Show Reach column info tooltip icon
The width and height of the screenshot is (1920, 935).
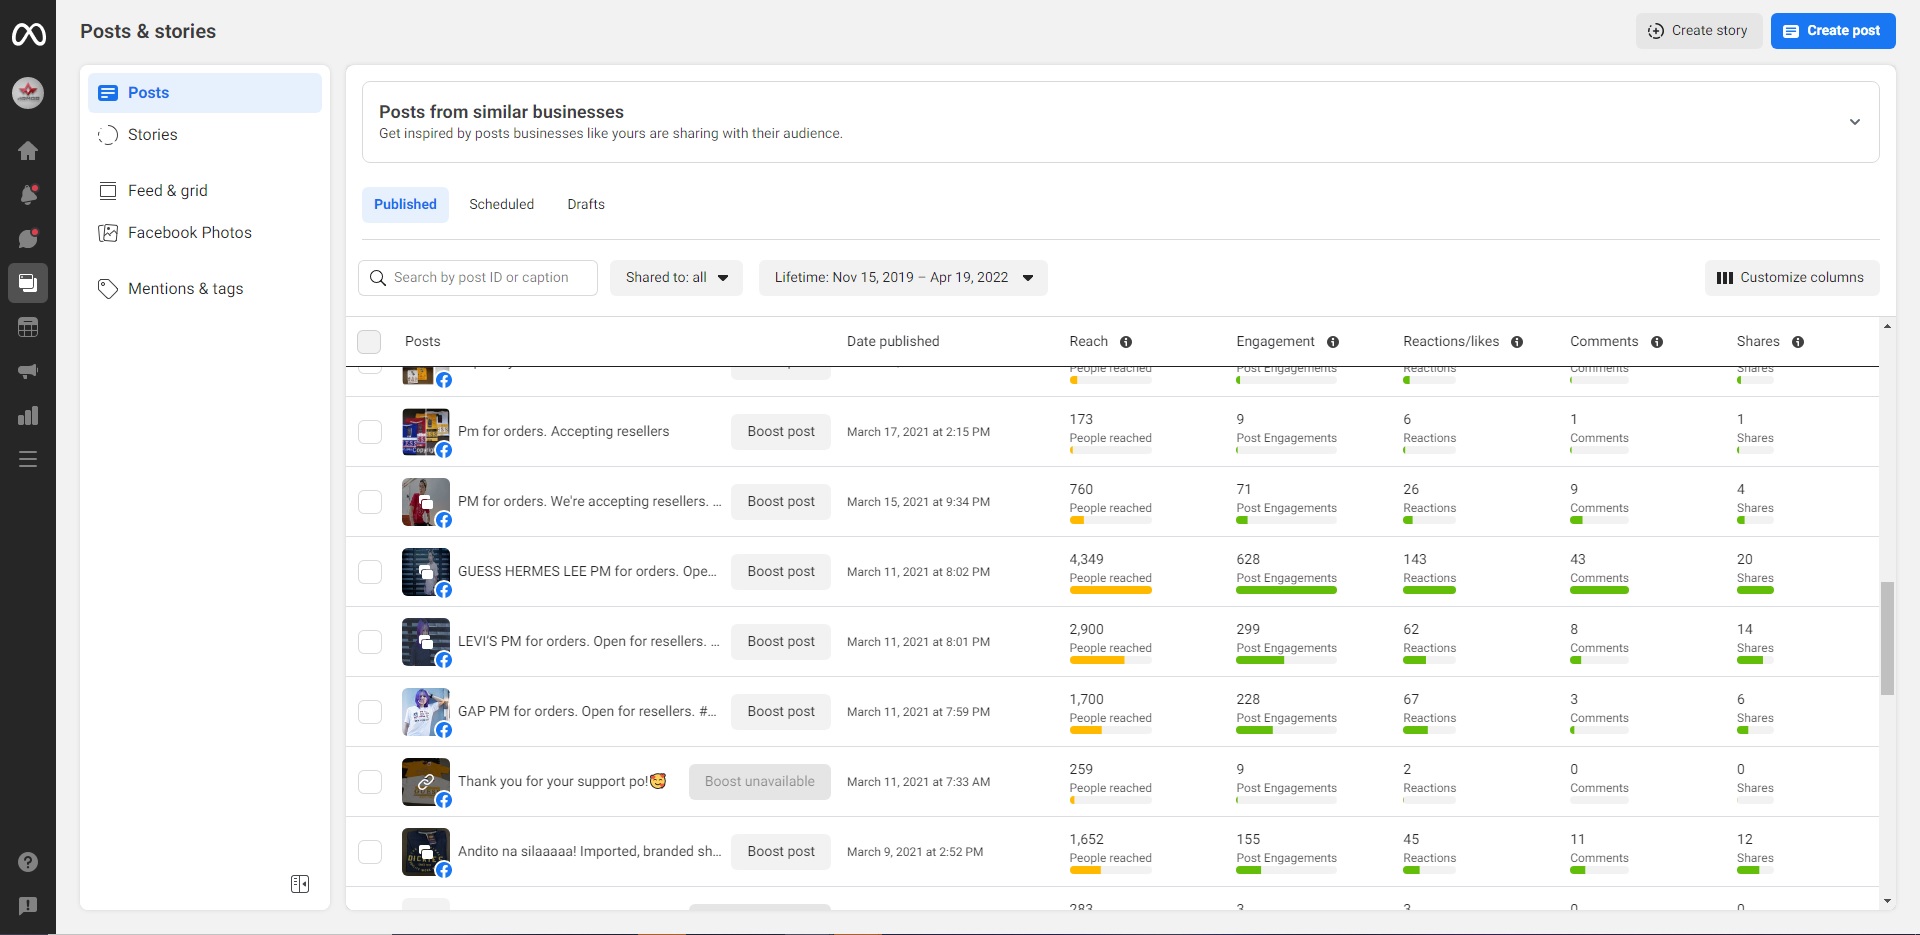tap(1126, 342)
